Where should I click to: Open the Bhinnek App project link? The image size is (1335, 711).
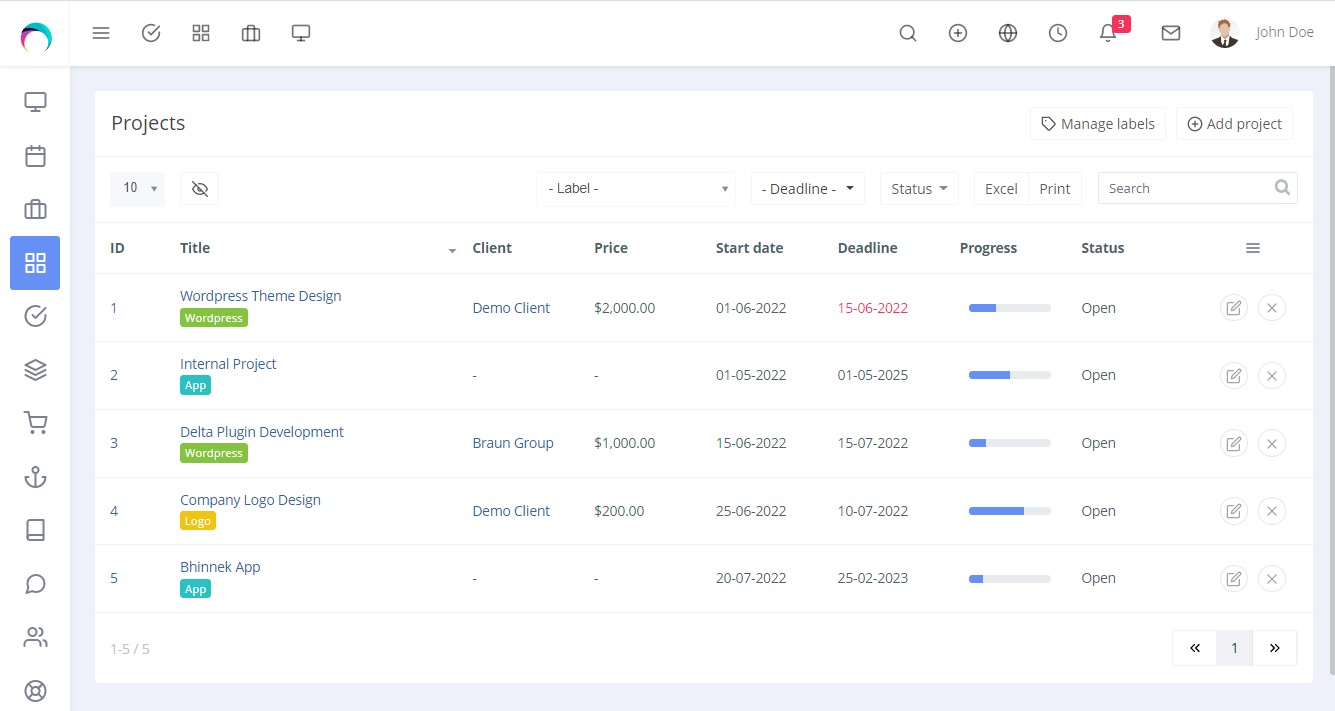pos(220,567)
